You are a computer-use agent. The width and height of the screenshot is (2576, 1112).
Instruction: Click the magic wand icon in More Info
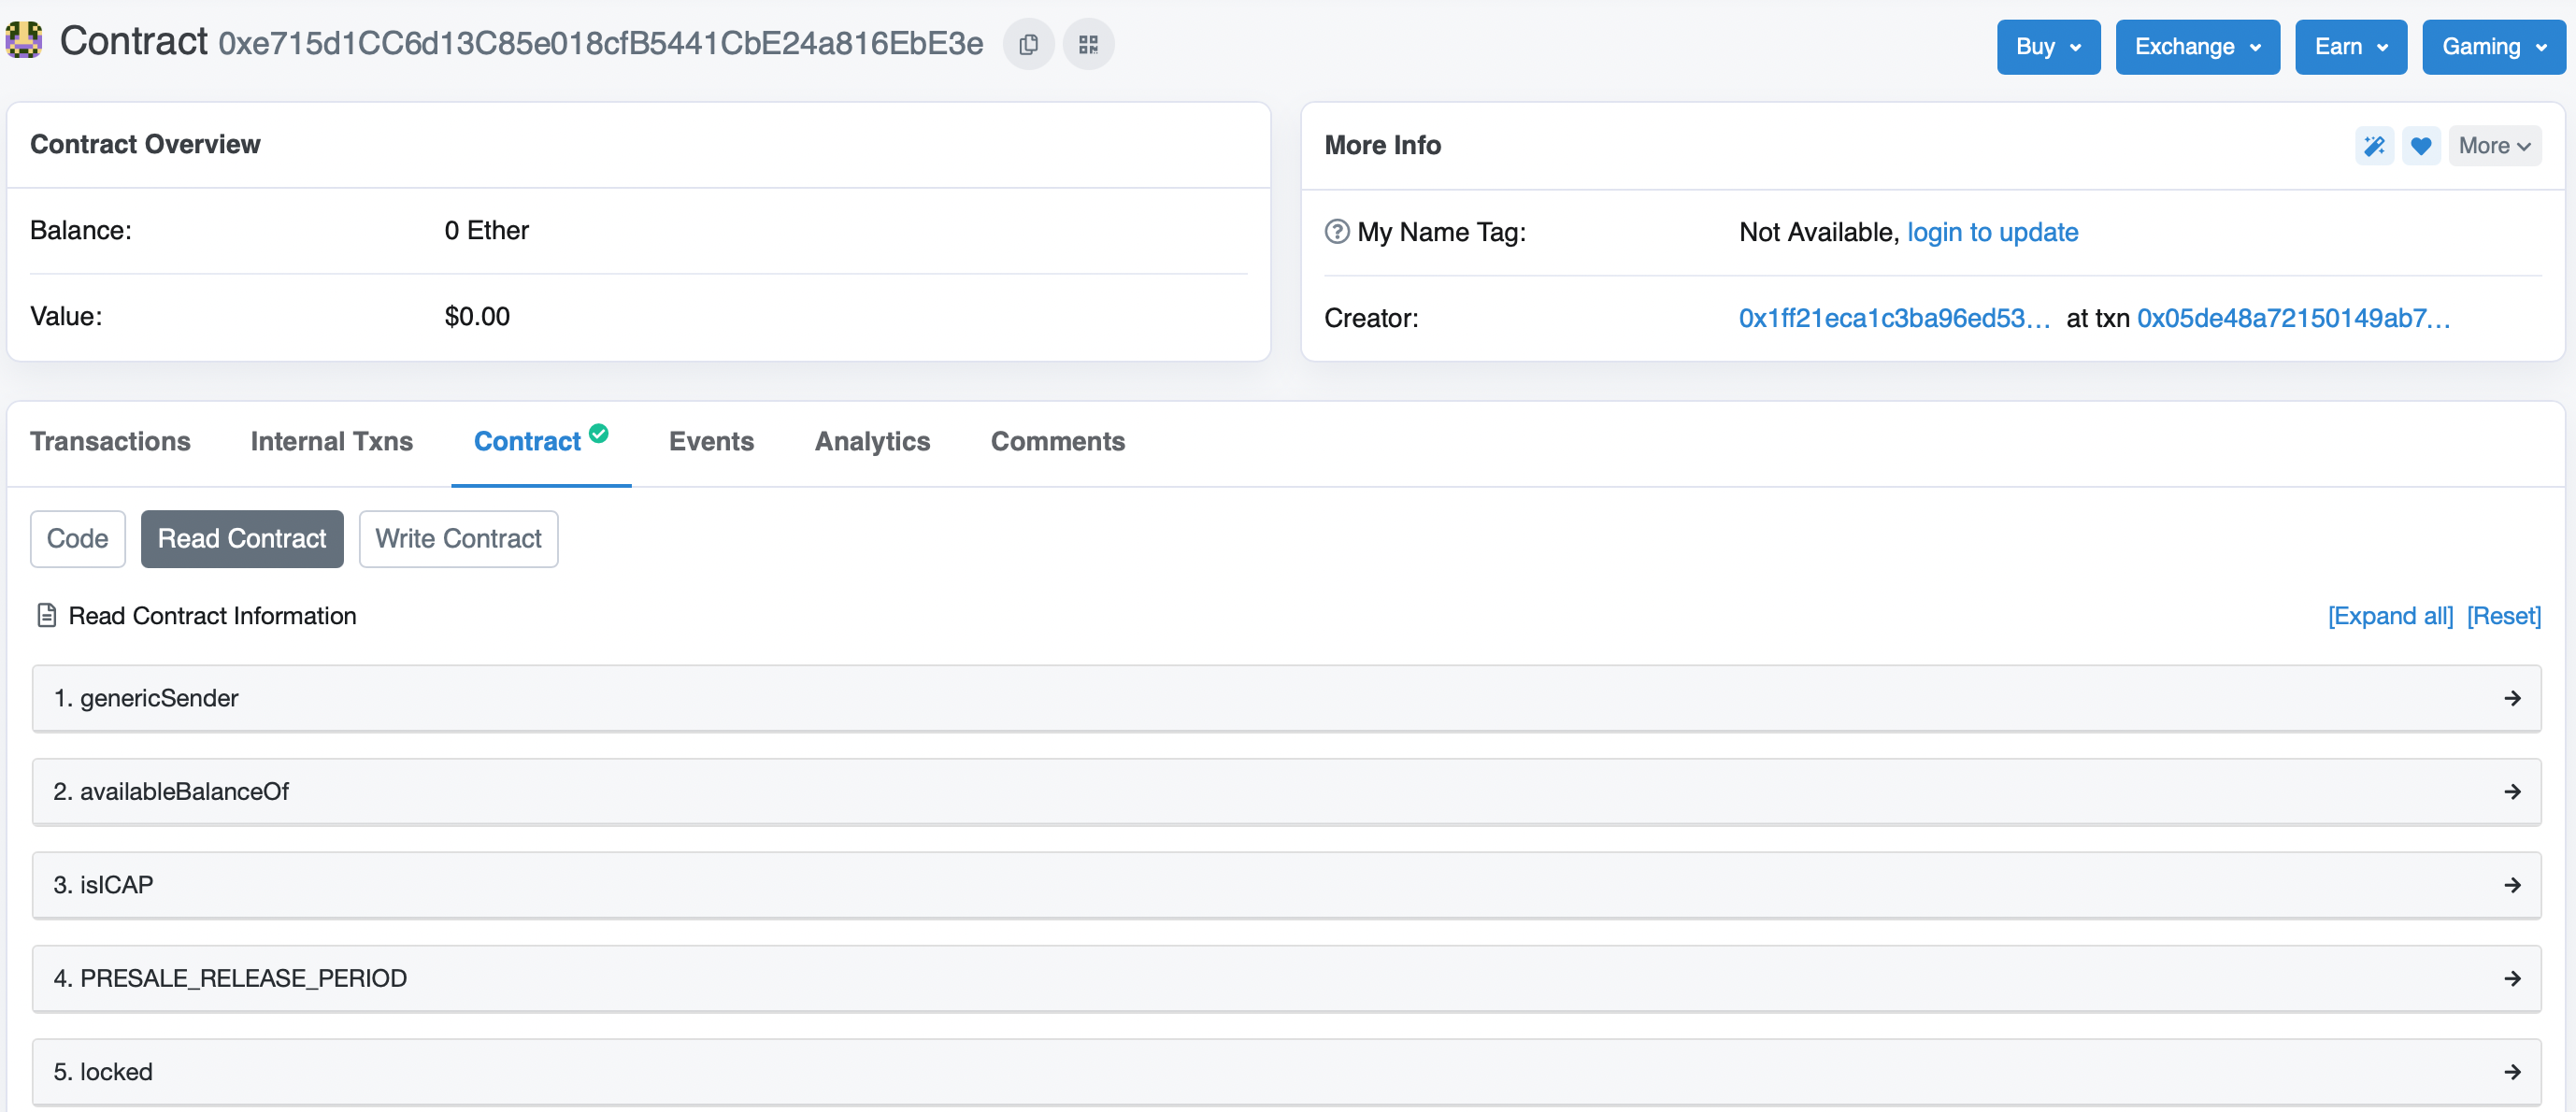point(2373,146)
